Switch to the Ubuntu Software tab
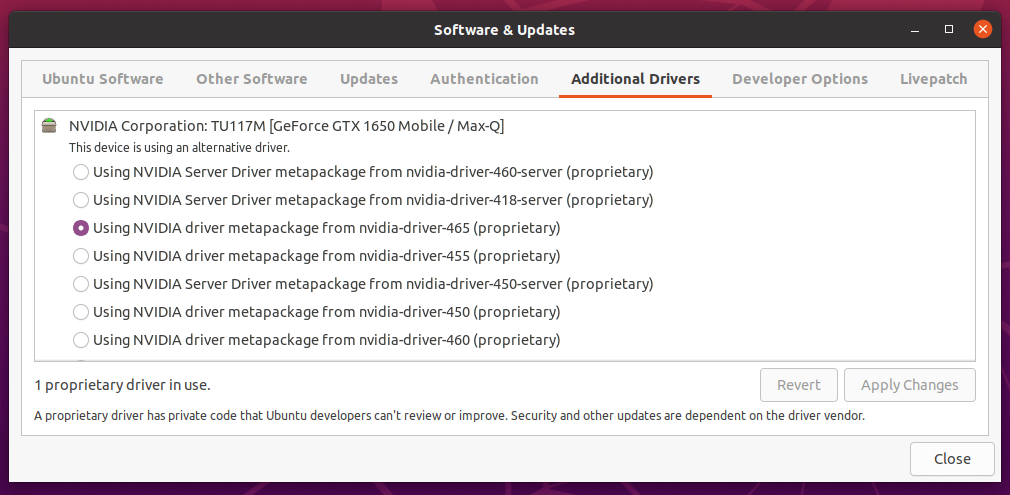The width and height of the screenshot is (1010, 495). click(102, 79)
